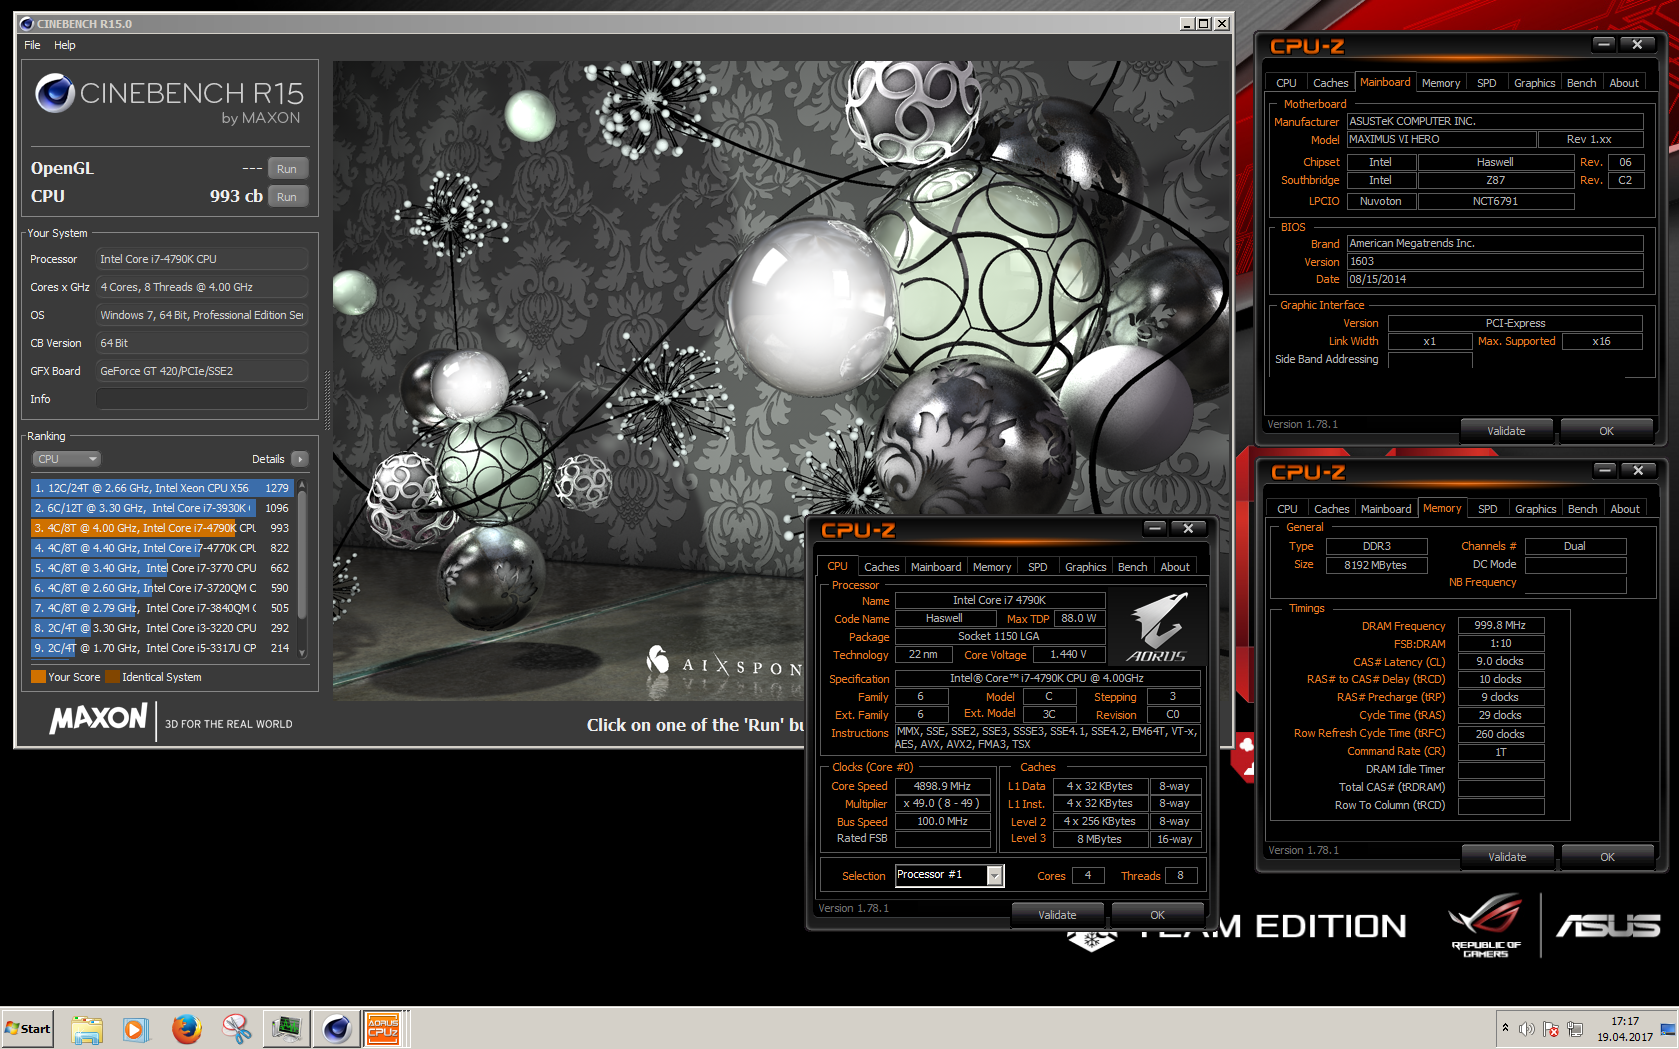Viewport: 1679px width, 1049px height.
Task: Click the orange Your Score legend swatch
Action: 38,677
